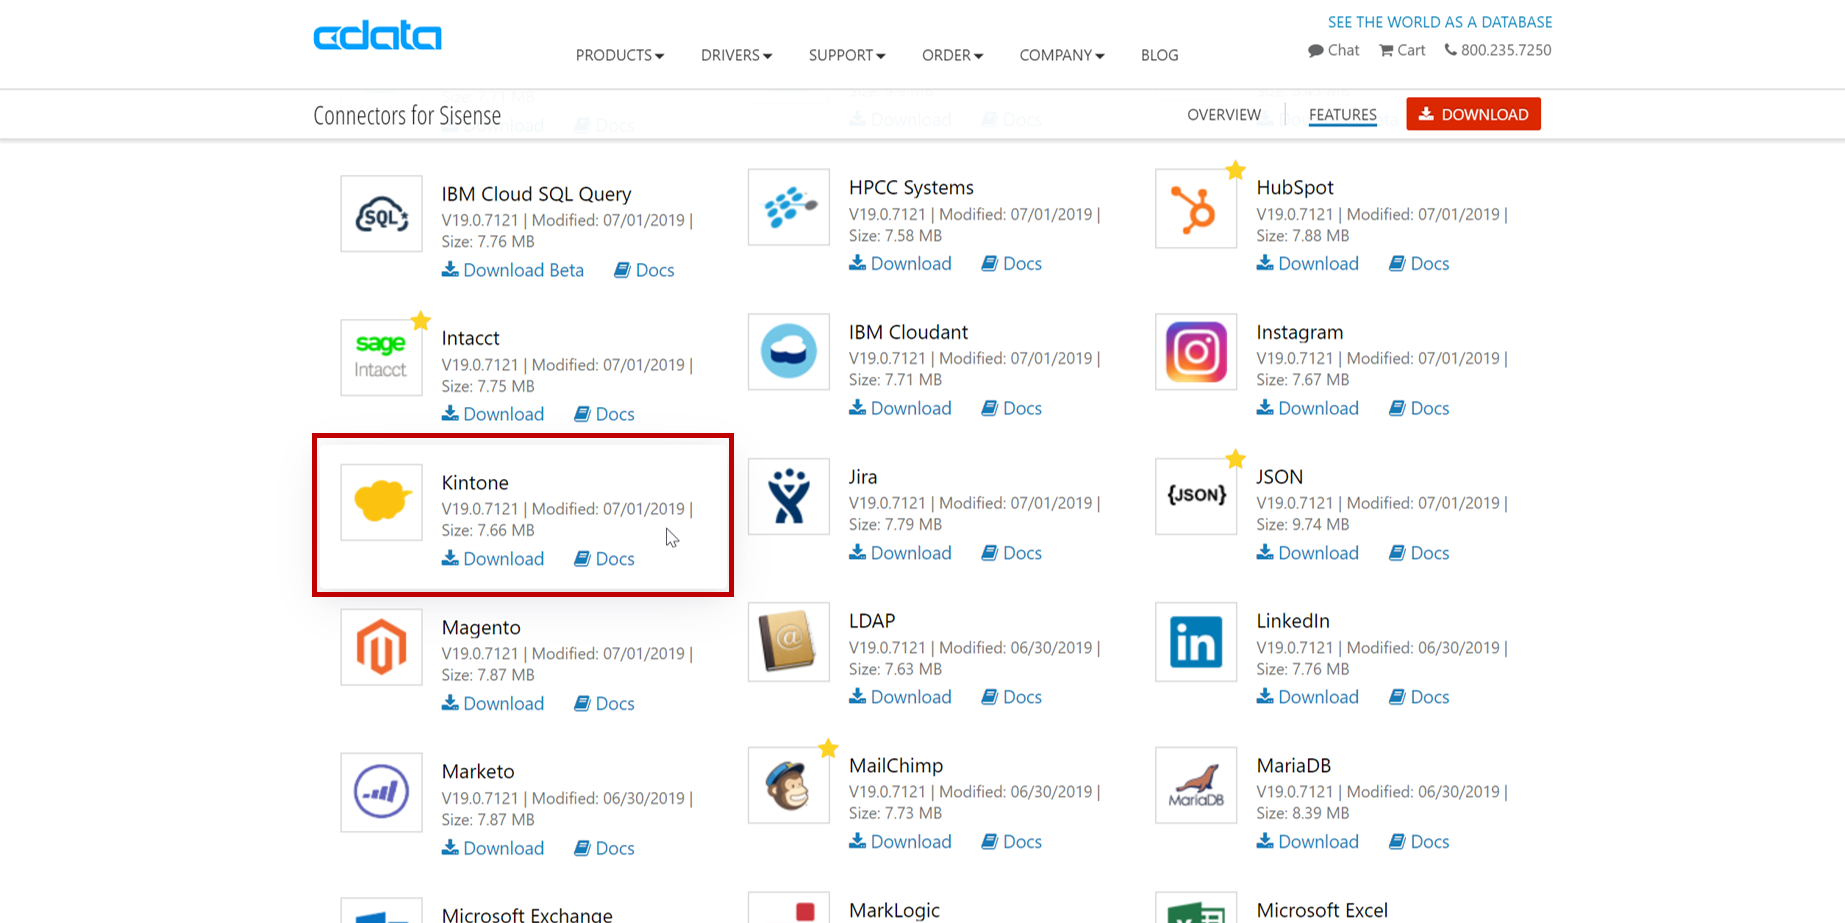Expand the Order menu

click(x=953, y=55)
